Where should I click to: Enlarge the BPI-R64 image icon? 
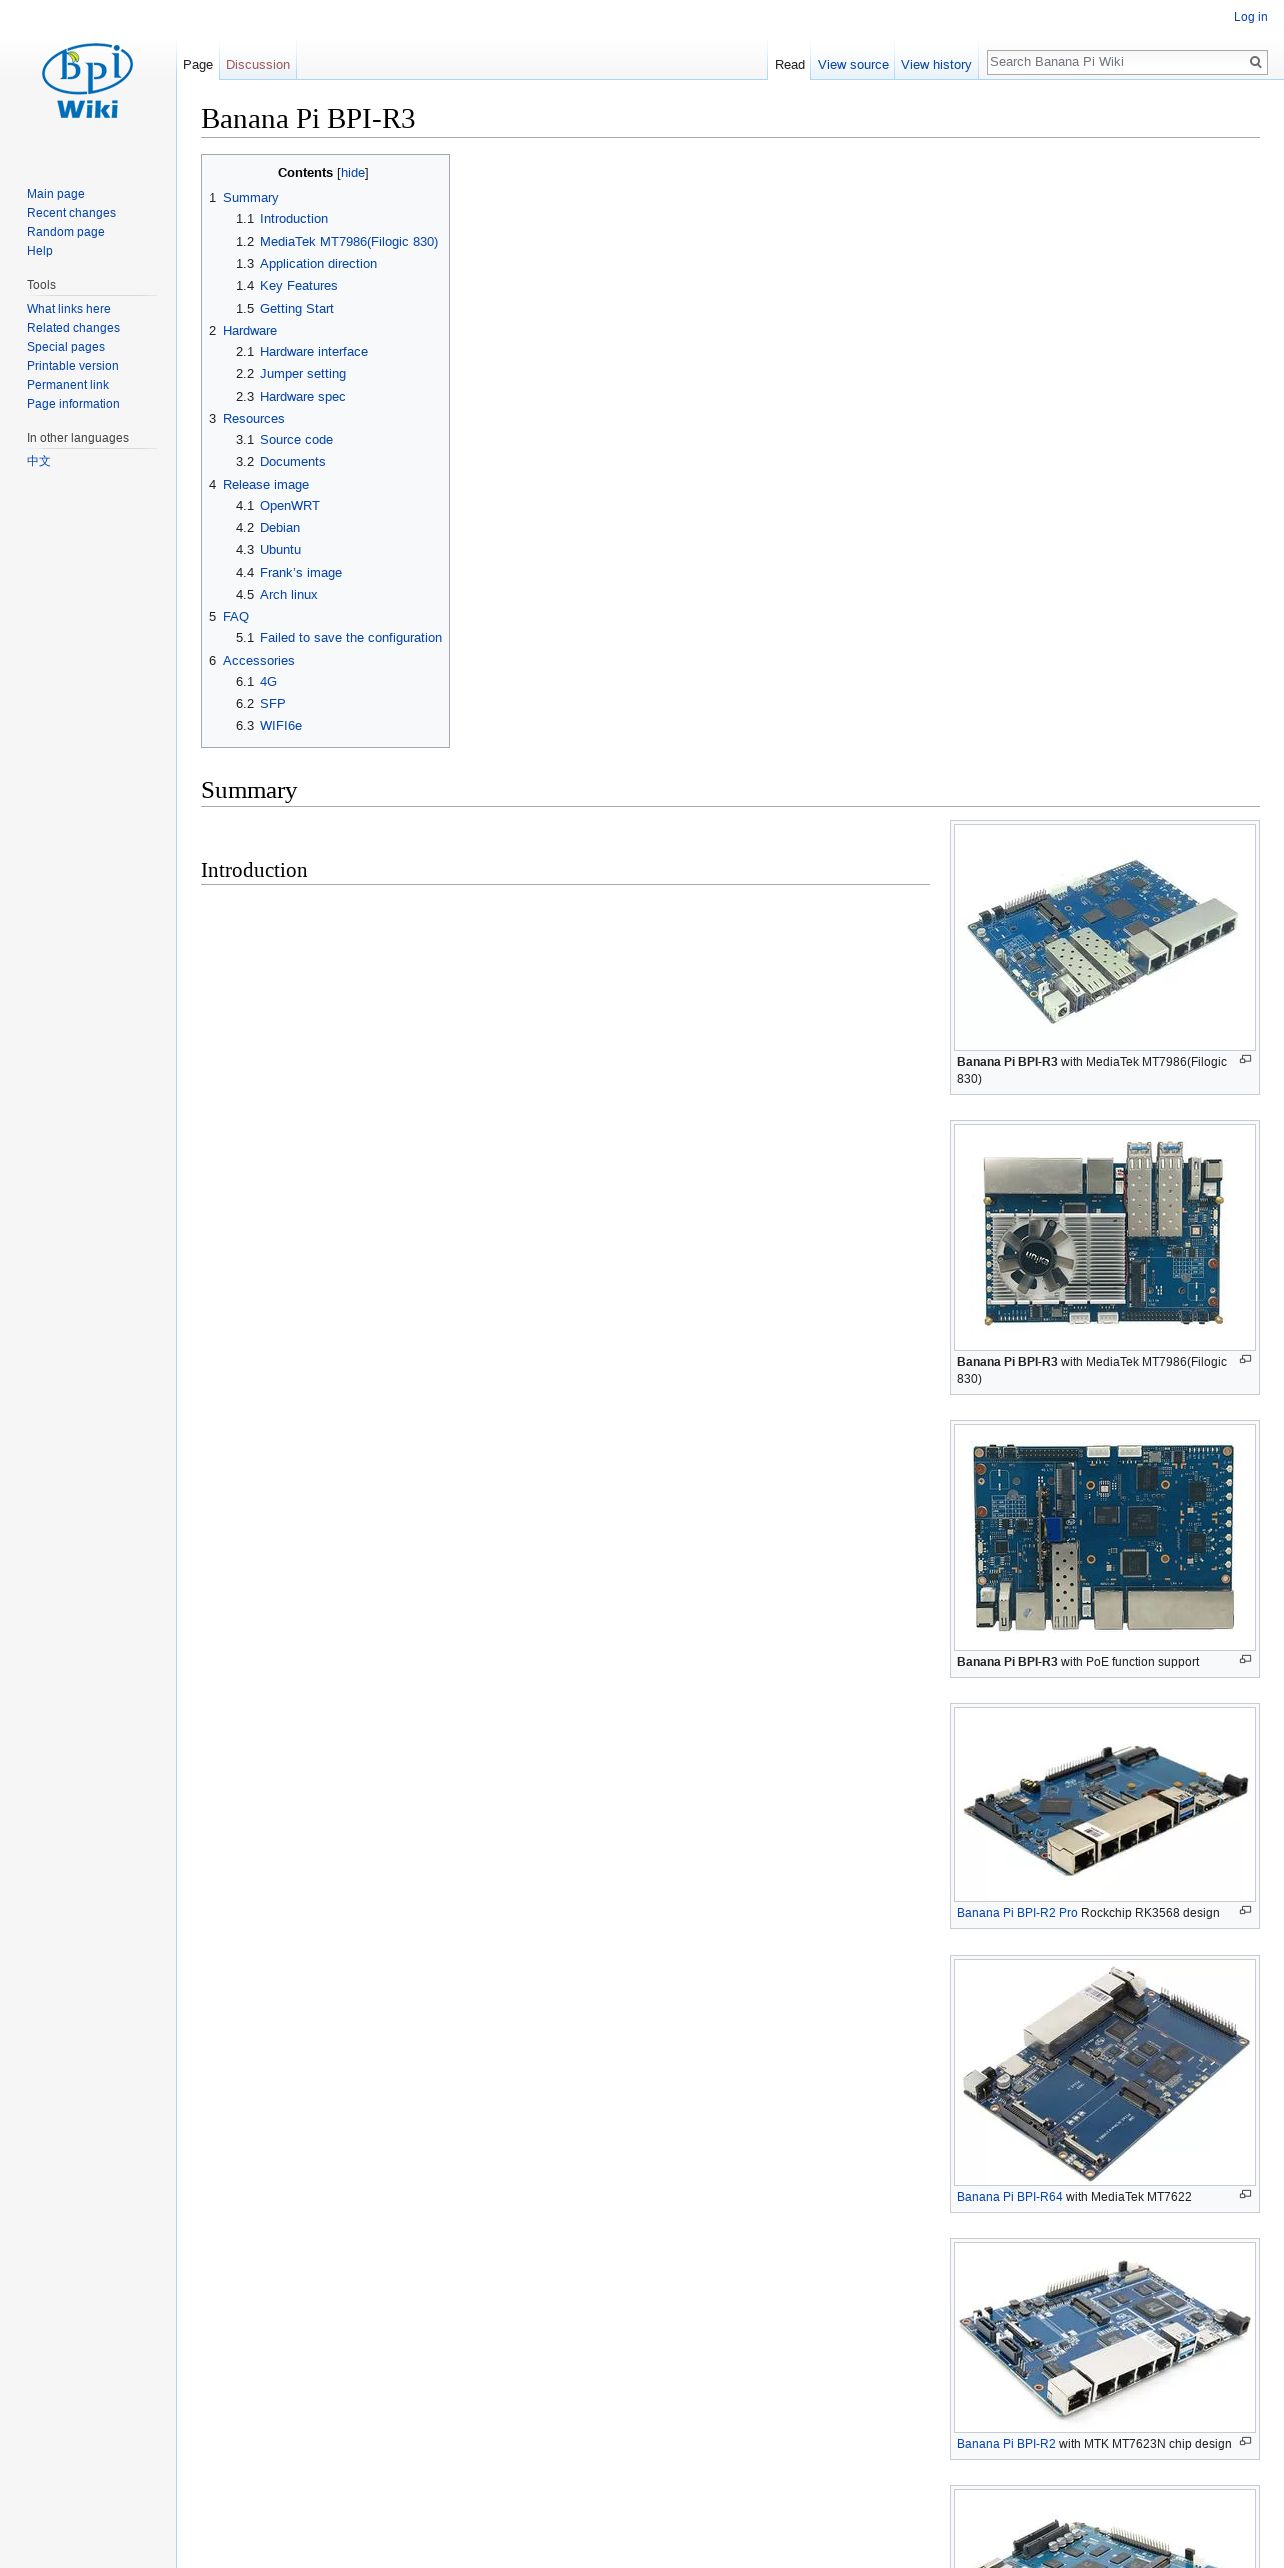point(1245,2194)
